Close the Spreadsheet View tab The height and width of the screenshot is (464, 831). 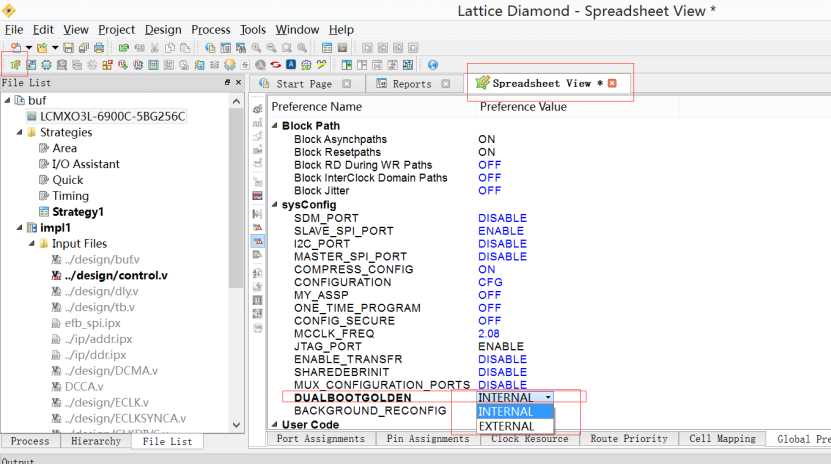click(612, 83)
